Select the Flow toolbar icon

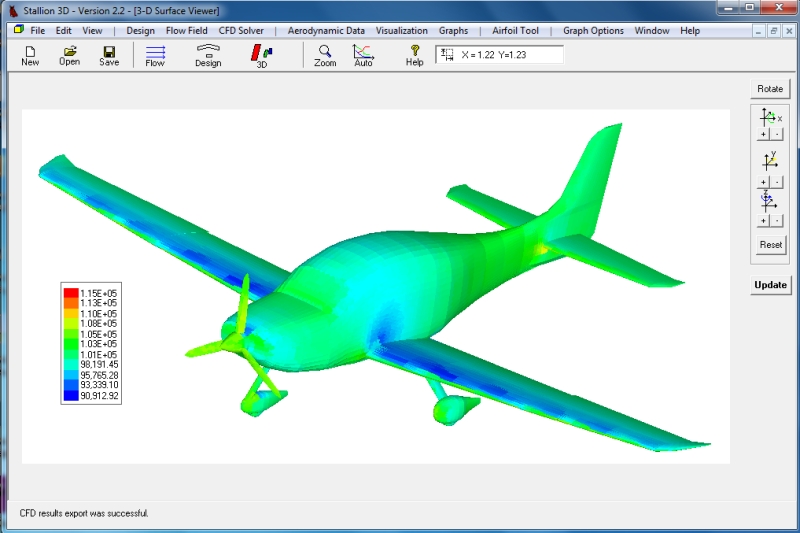155,55
